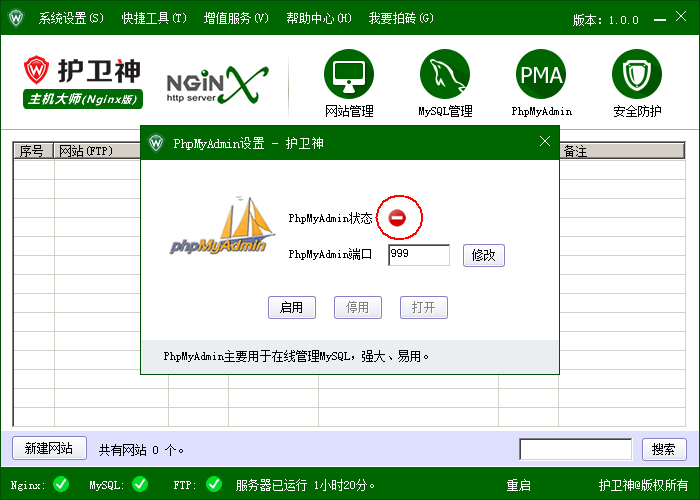Click the PhpMyAdmin端口 label
Image resolution: width=700 pixels, height=500 pixels.
pos(330,254)
